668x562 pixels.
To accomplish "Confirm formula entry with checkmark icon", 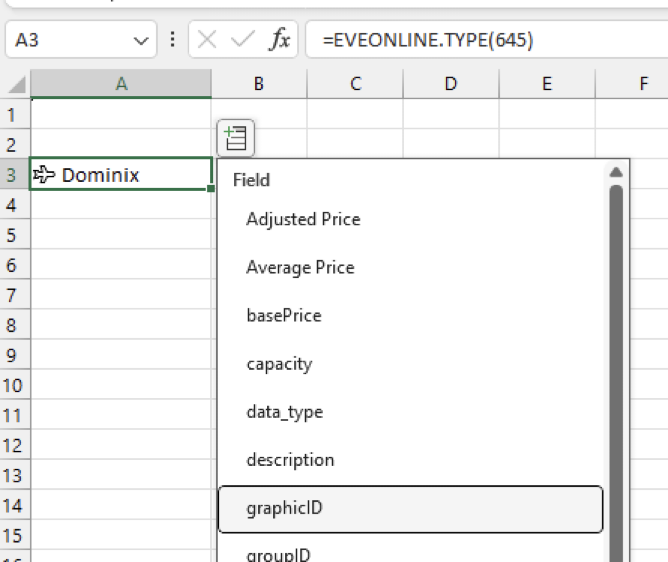I will coord(242,40).
